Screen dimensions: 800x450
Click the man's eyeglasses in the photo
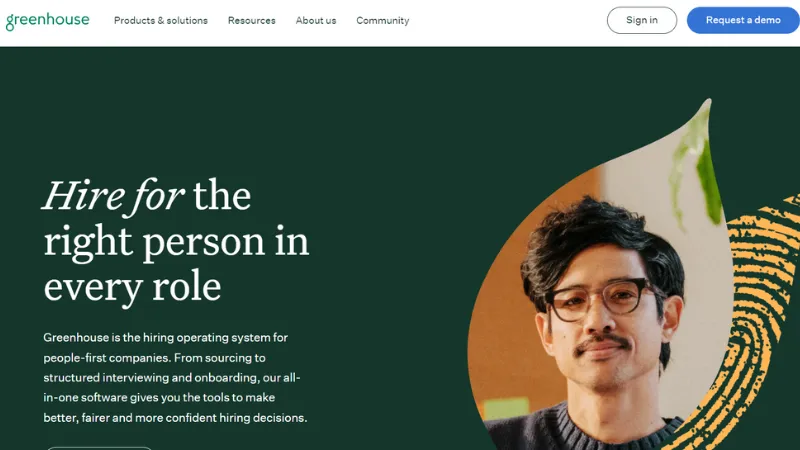pyautogui.click(x=600, y=299)
